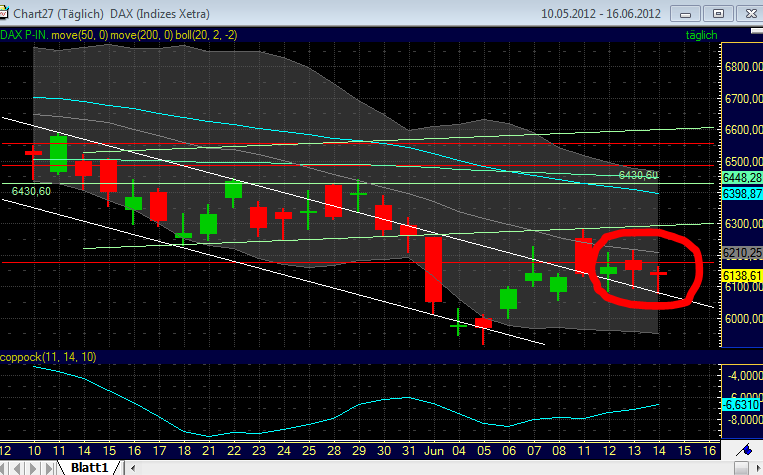Click the horizontal scrollbar thumb
This screenshot has width=763, height=475.
coord(741,469)
